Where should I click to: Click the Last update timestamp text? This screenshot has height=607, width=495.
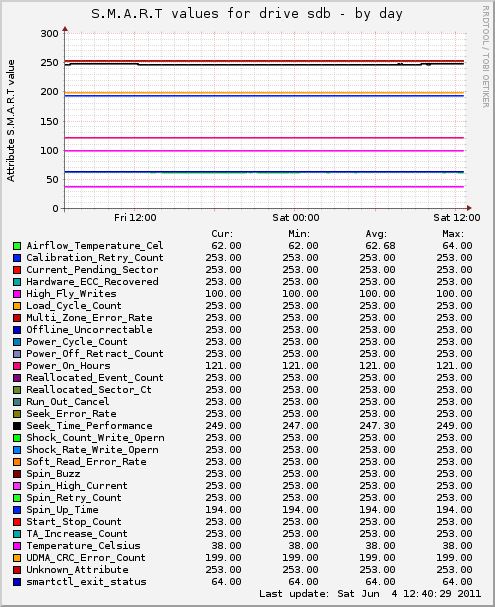click(370, 594)
